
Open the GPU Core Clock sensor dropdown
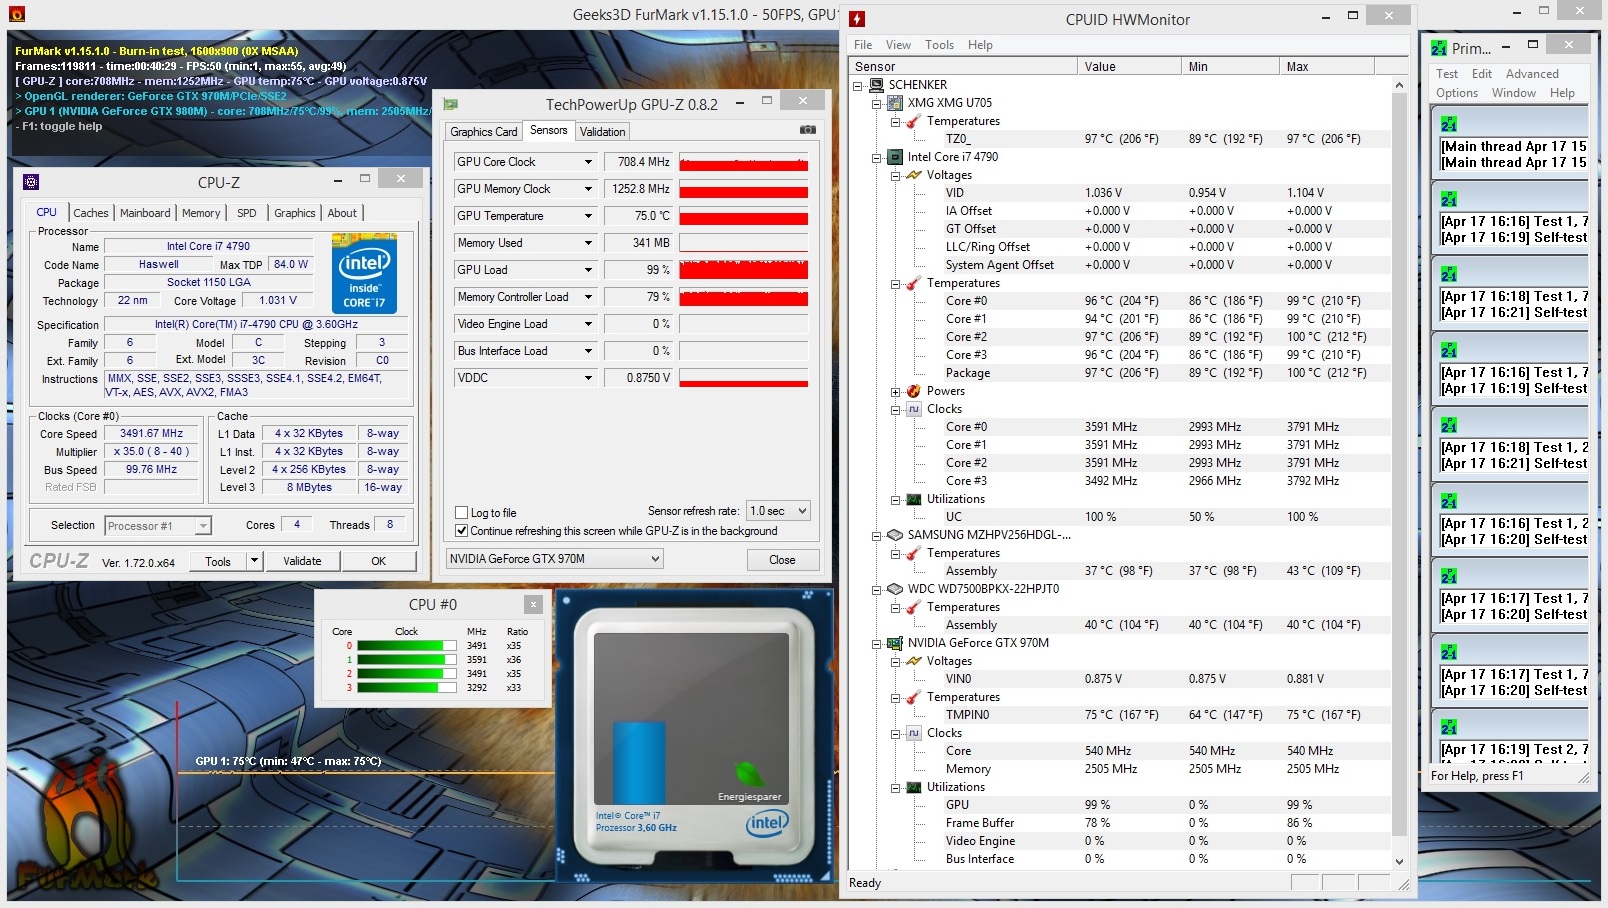pyautogui.click(x=588, y=162)
